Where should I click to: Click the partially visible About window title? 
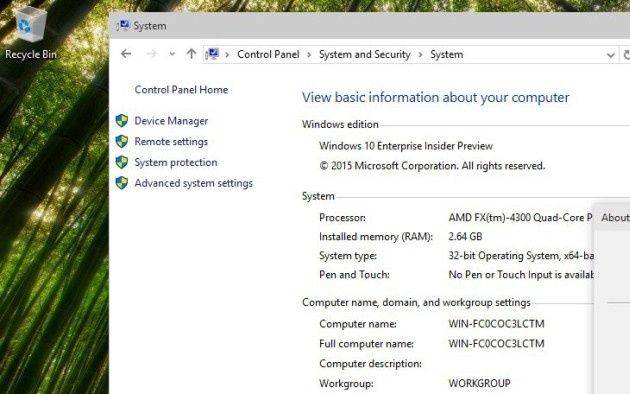coord(616,218)
